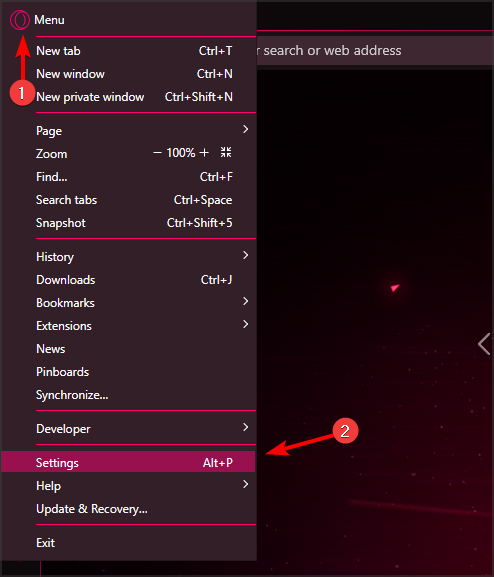This screenshot has height=577, width=494.
Task: Open a New window
Action: [x=128, y=74]
